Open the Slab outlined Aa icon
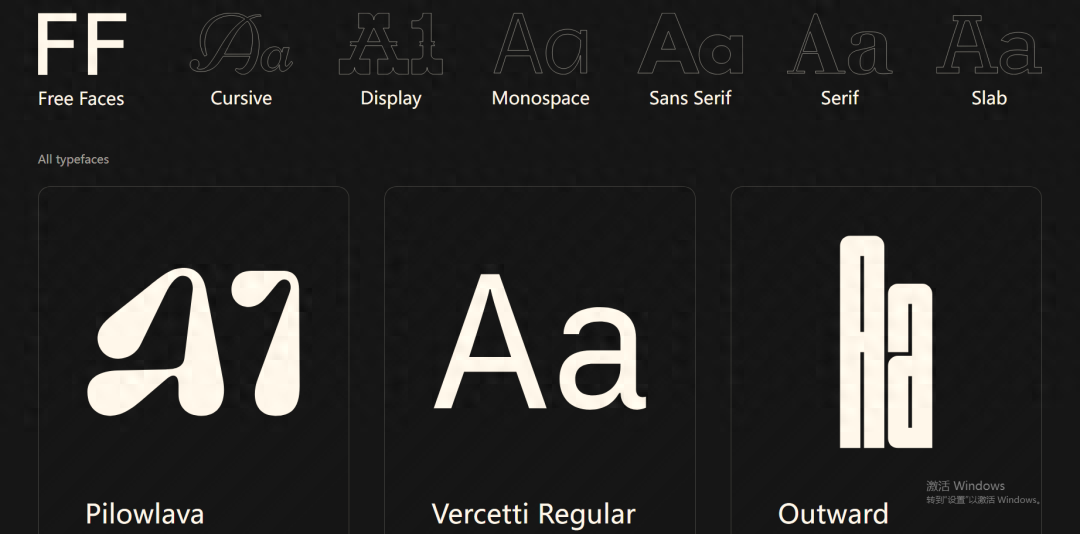This screenshot has width=1080, height=534. point(989,45)
